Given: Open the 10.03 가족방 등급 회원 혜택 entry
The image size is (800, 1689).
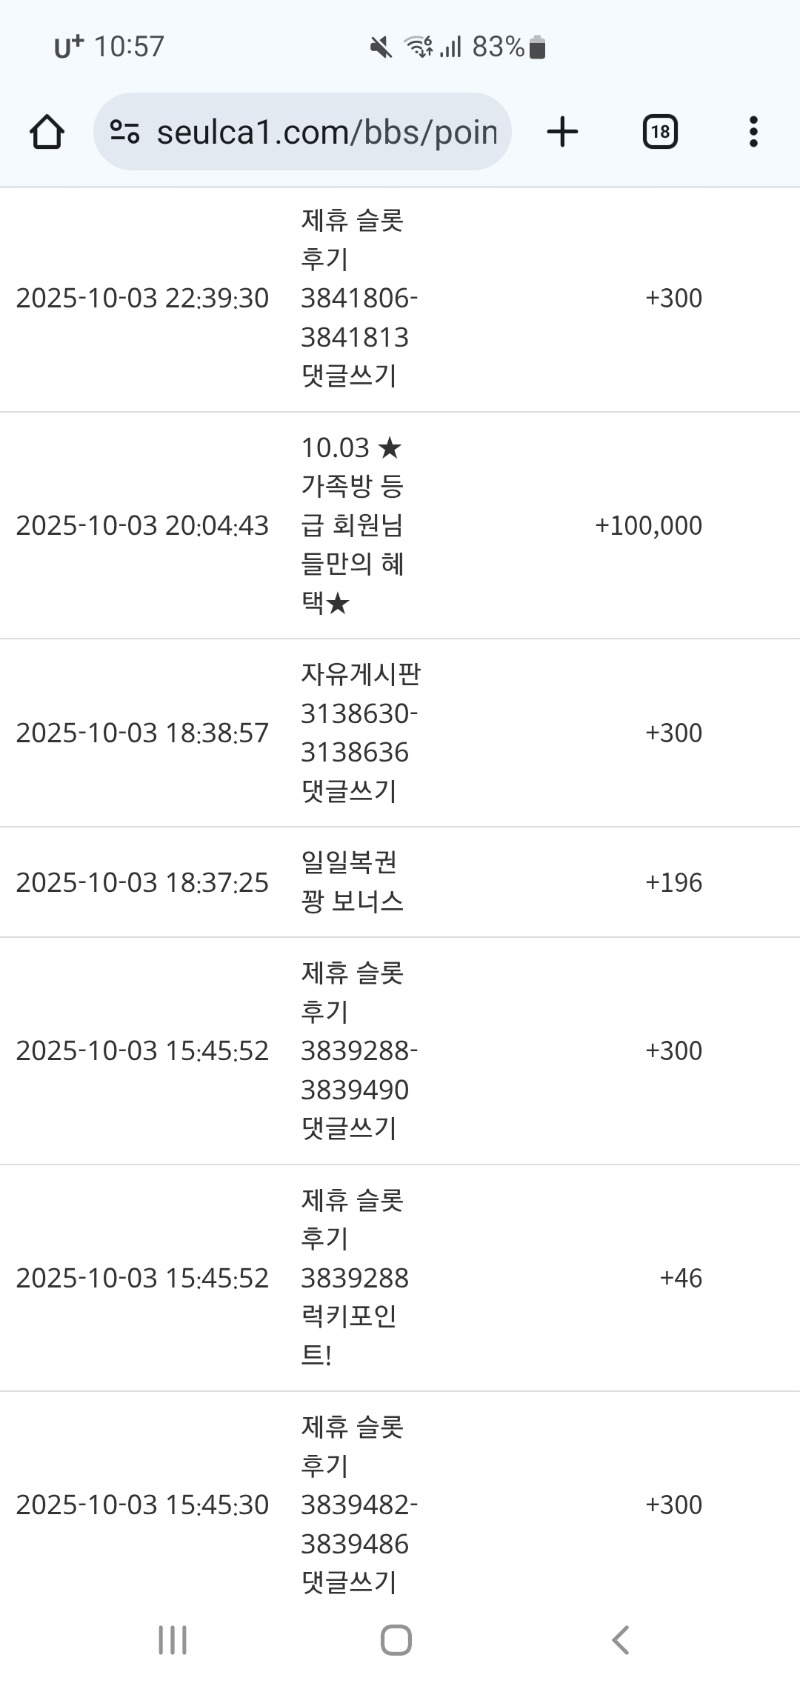Looking at the screenshot, I should coord(352,525).
